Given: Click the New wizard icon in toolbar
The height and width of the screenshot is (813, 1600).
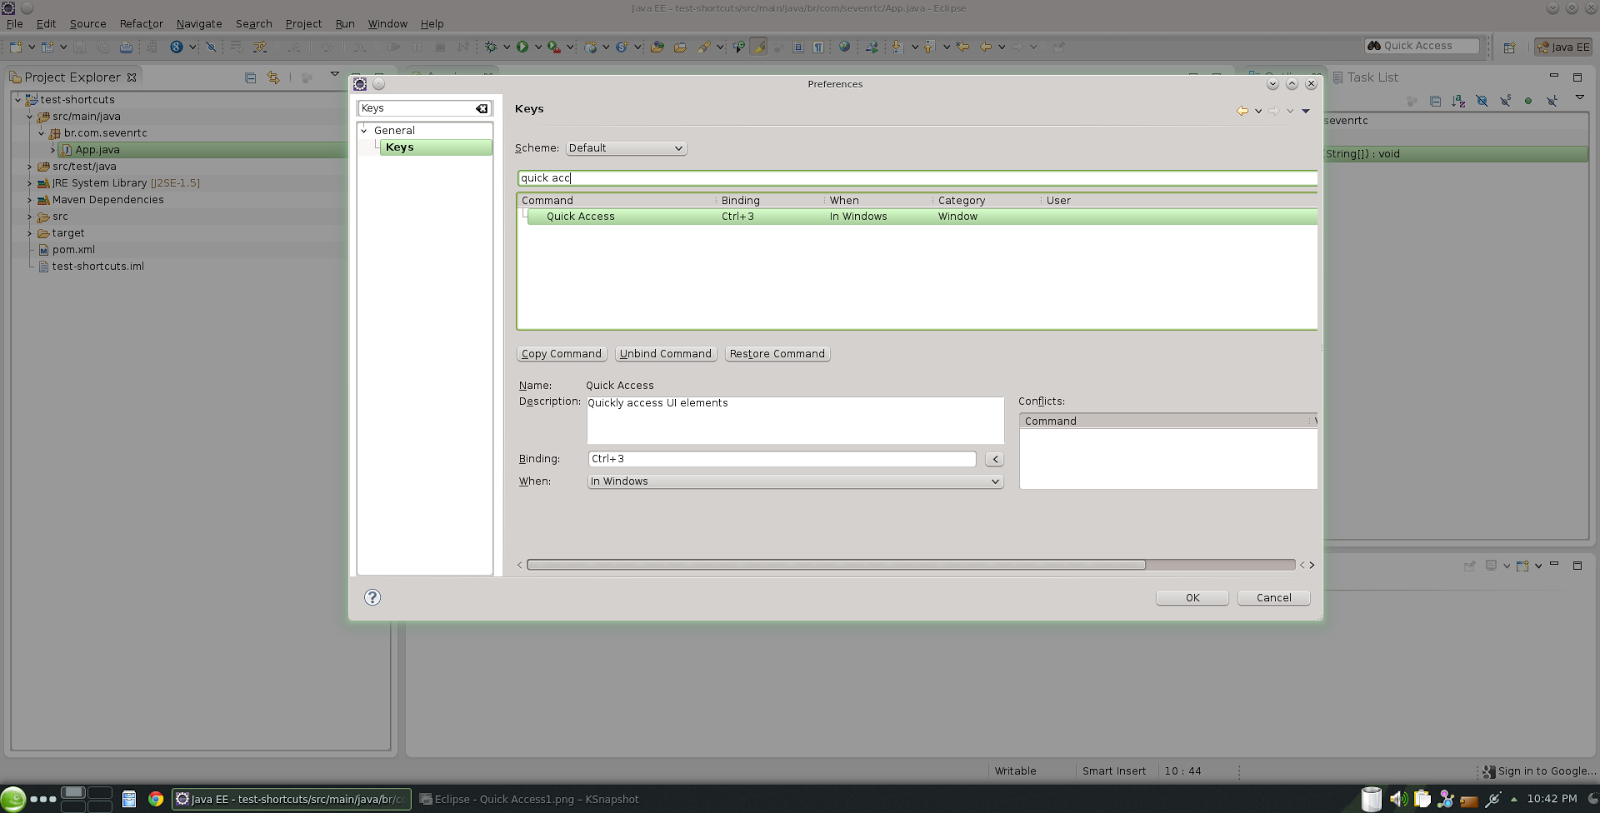Looking at the screenshot, I should pos(15,47).
